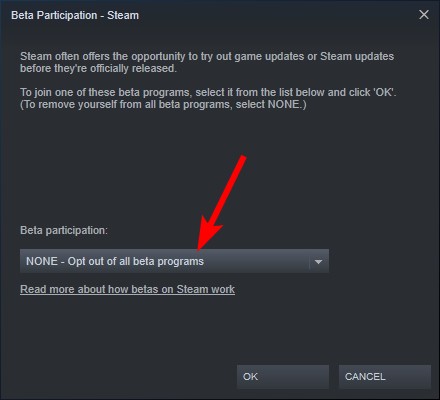Click the line '(To remove yourself from all beta programs'
The image size is (440, 400).
[163, 105]
